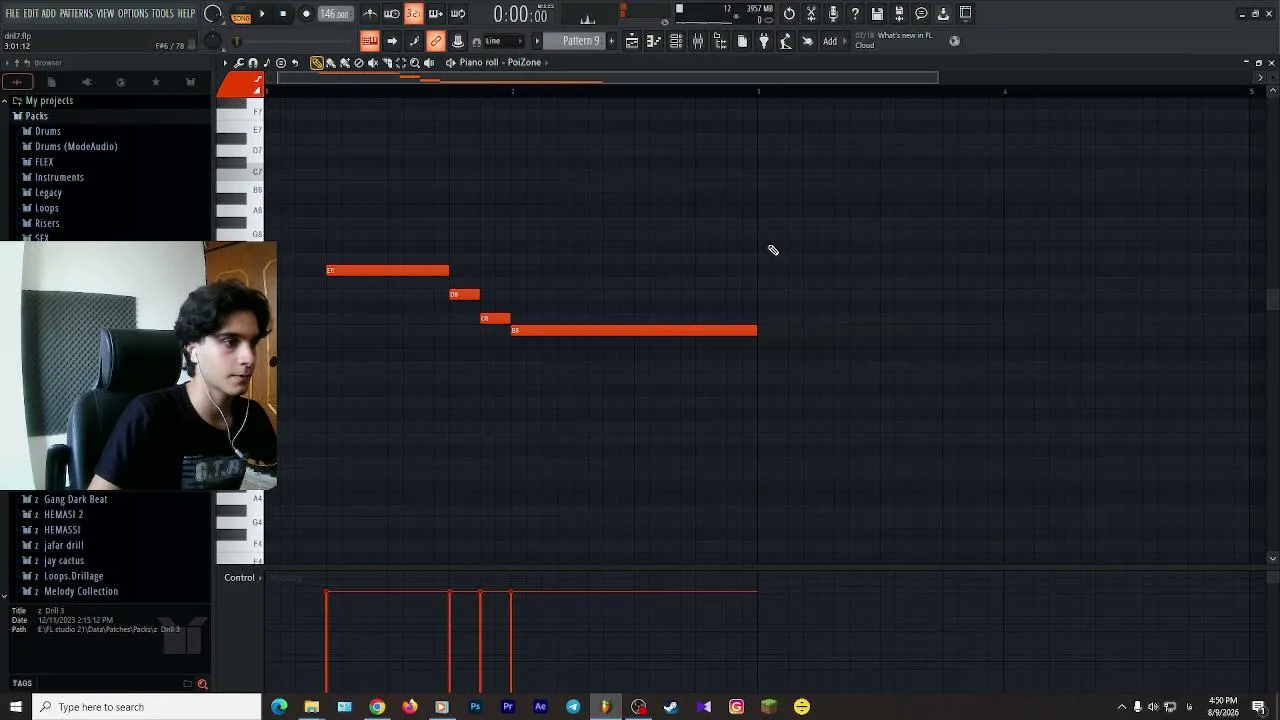Viewport: 1280px width, 720px height.
Task: Expand the Risers pack folder
Action: point(47,224)
